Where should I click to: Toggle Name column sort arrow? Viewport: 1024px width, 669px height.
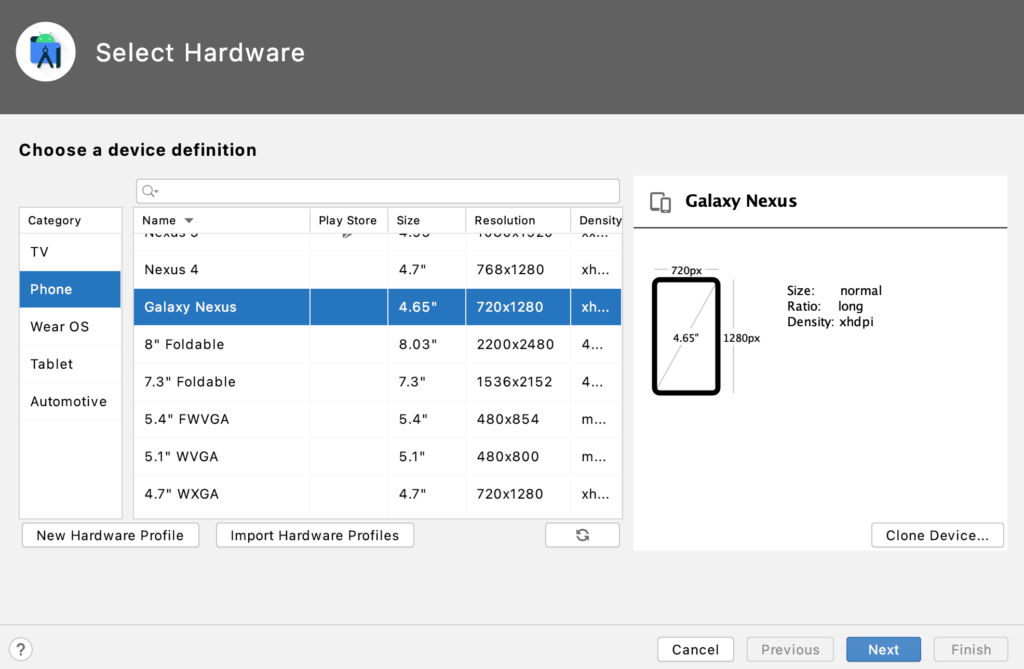click(189, 221)
